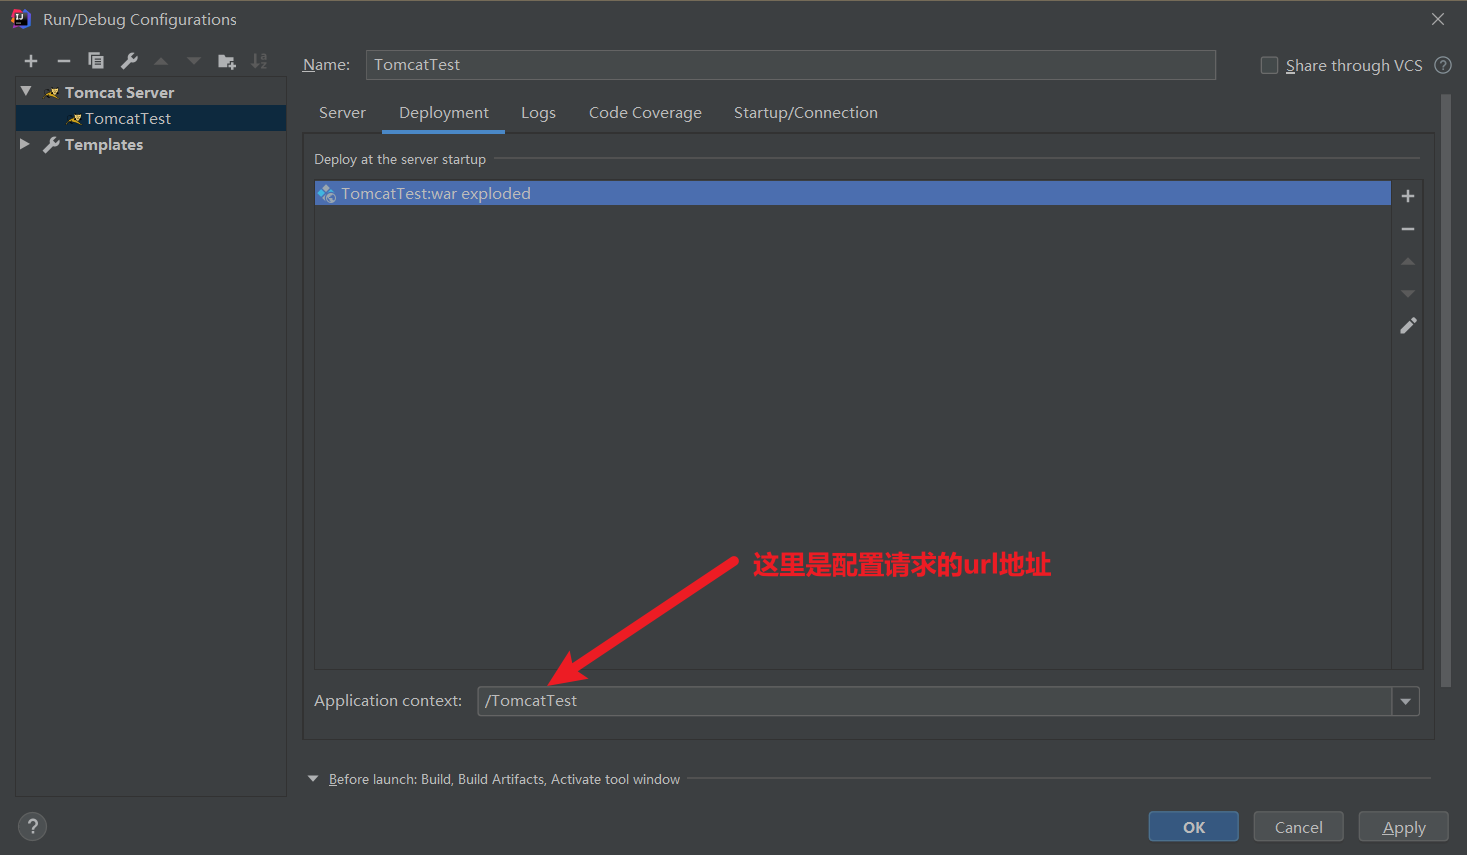The image size is (1467, 855).
Task: Click the Before launch section label
Action: 504,779
